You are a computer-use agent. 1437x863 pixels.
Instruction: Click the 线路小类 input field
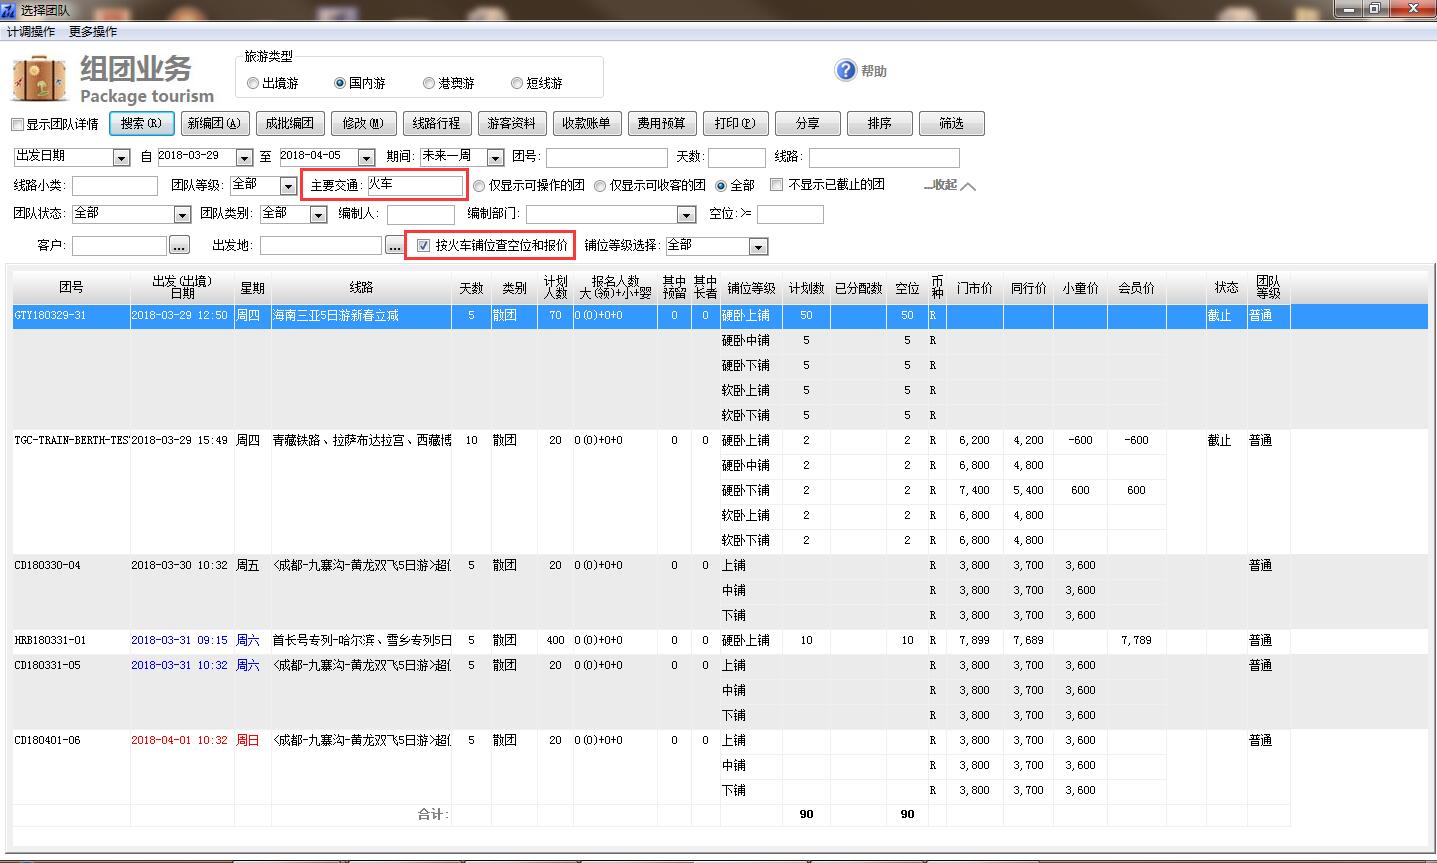tap(115, 186)
